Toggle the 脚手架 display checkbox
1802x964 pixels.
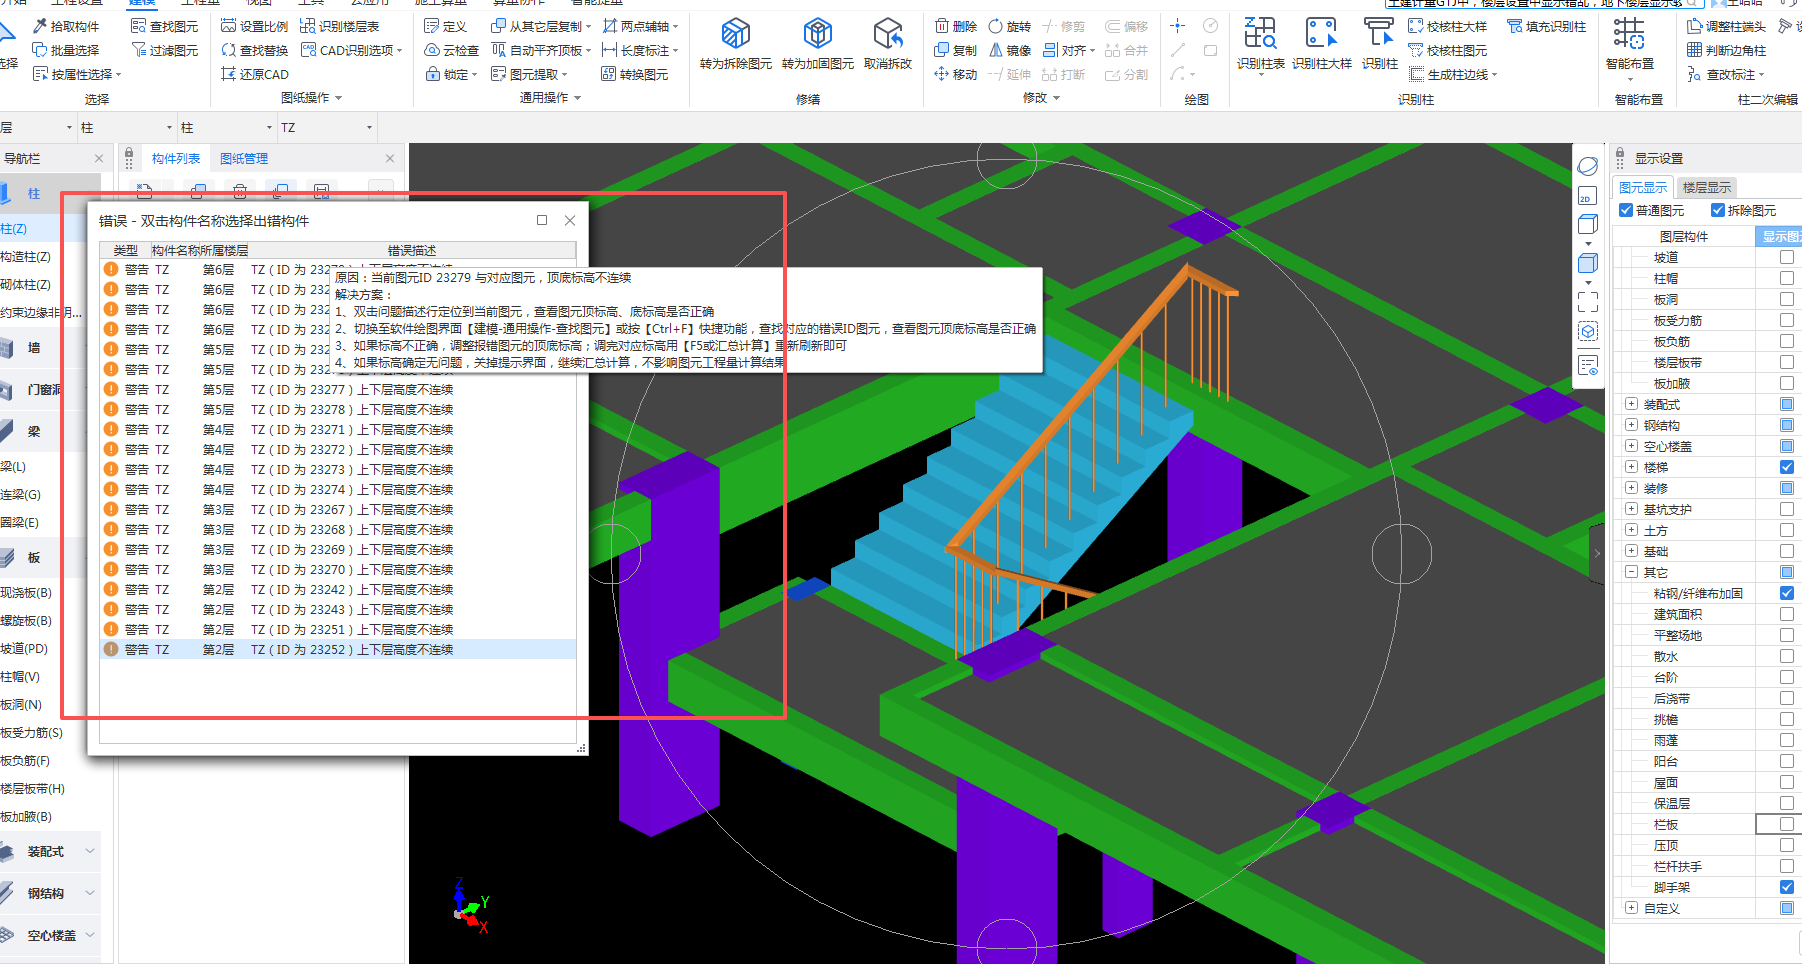[1786, 887]
